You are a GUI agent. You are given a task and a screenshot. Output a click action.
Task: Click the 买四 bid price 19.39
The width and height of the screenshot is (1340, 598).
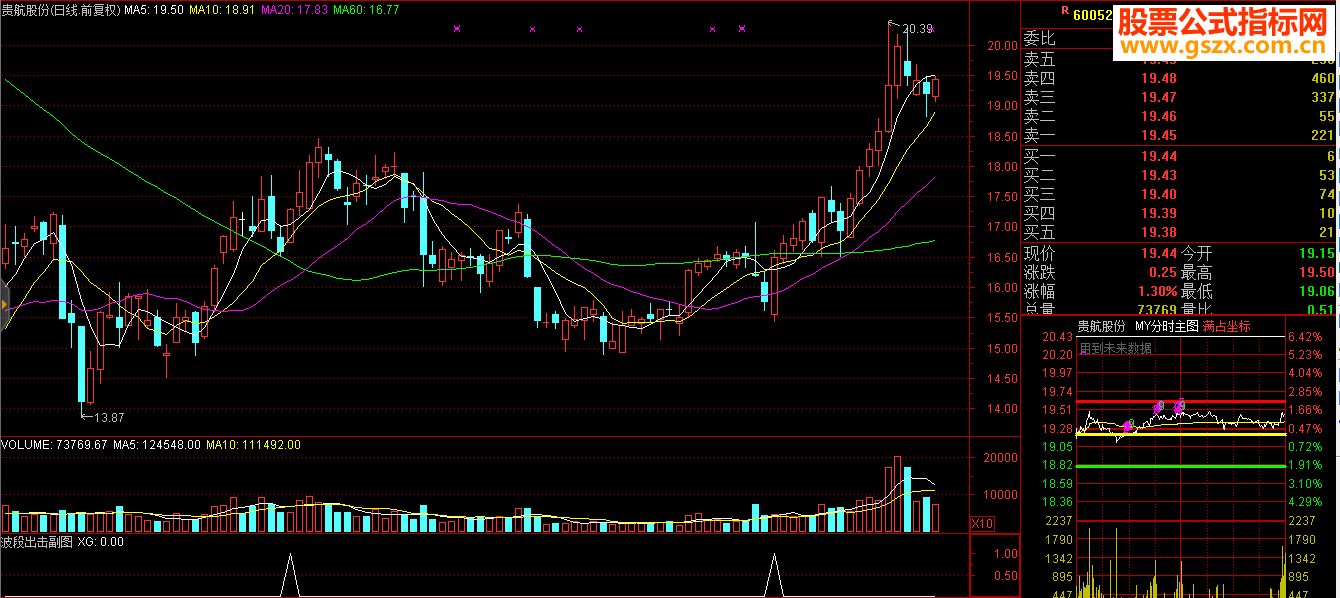click(x=1157, y=214)
